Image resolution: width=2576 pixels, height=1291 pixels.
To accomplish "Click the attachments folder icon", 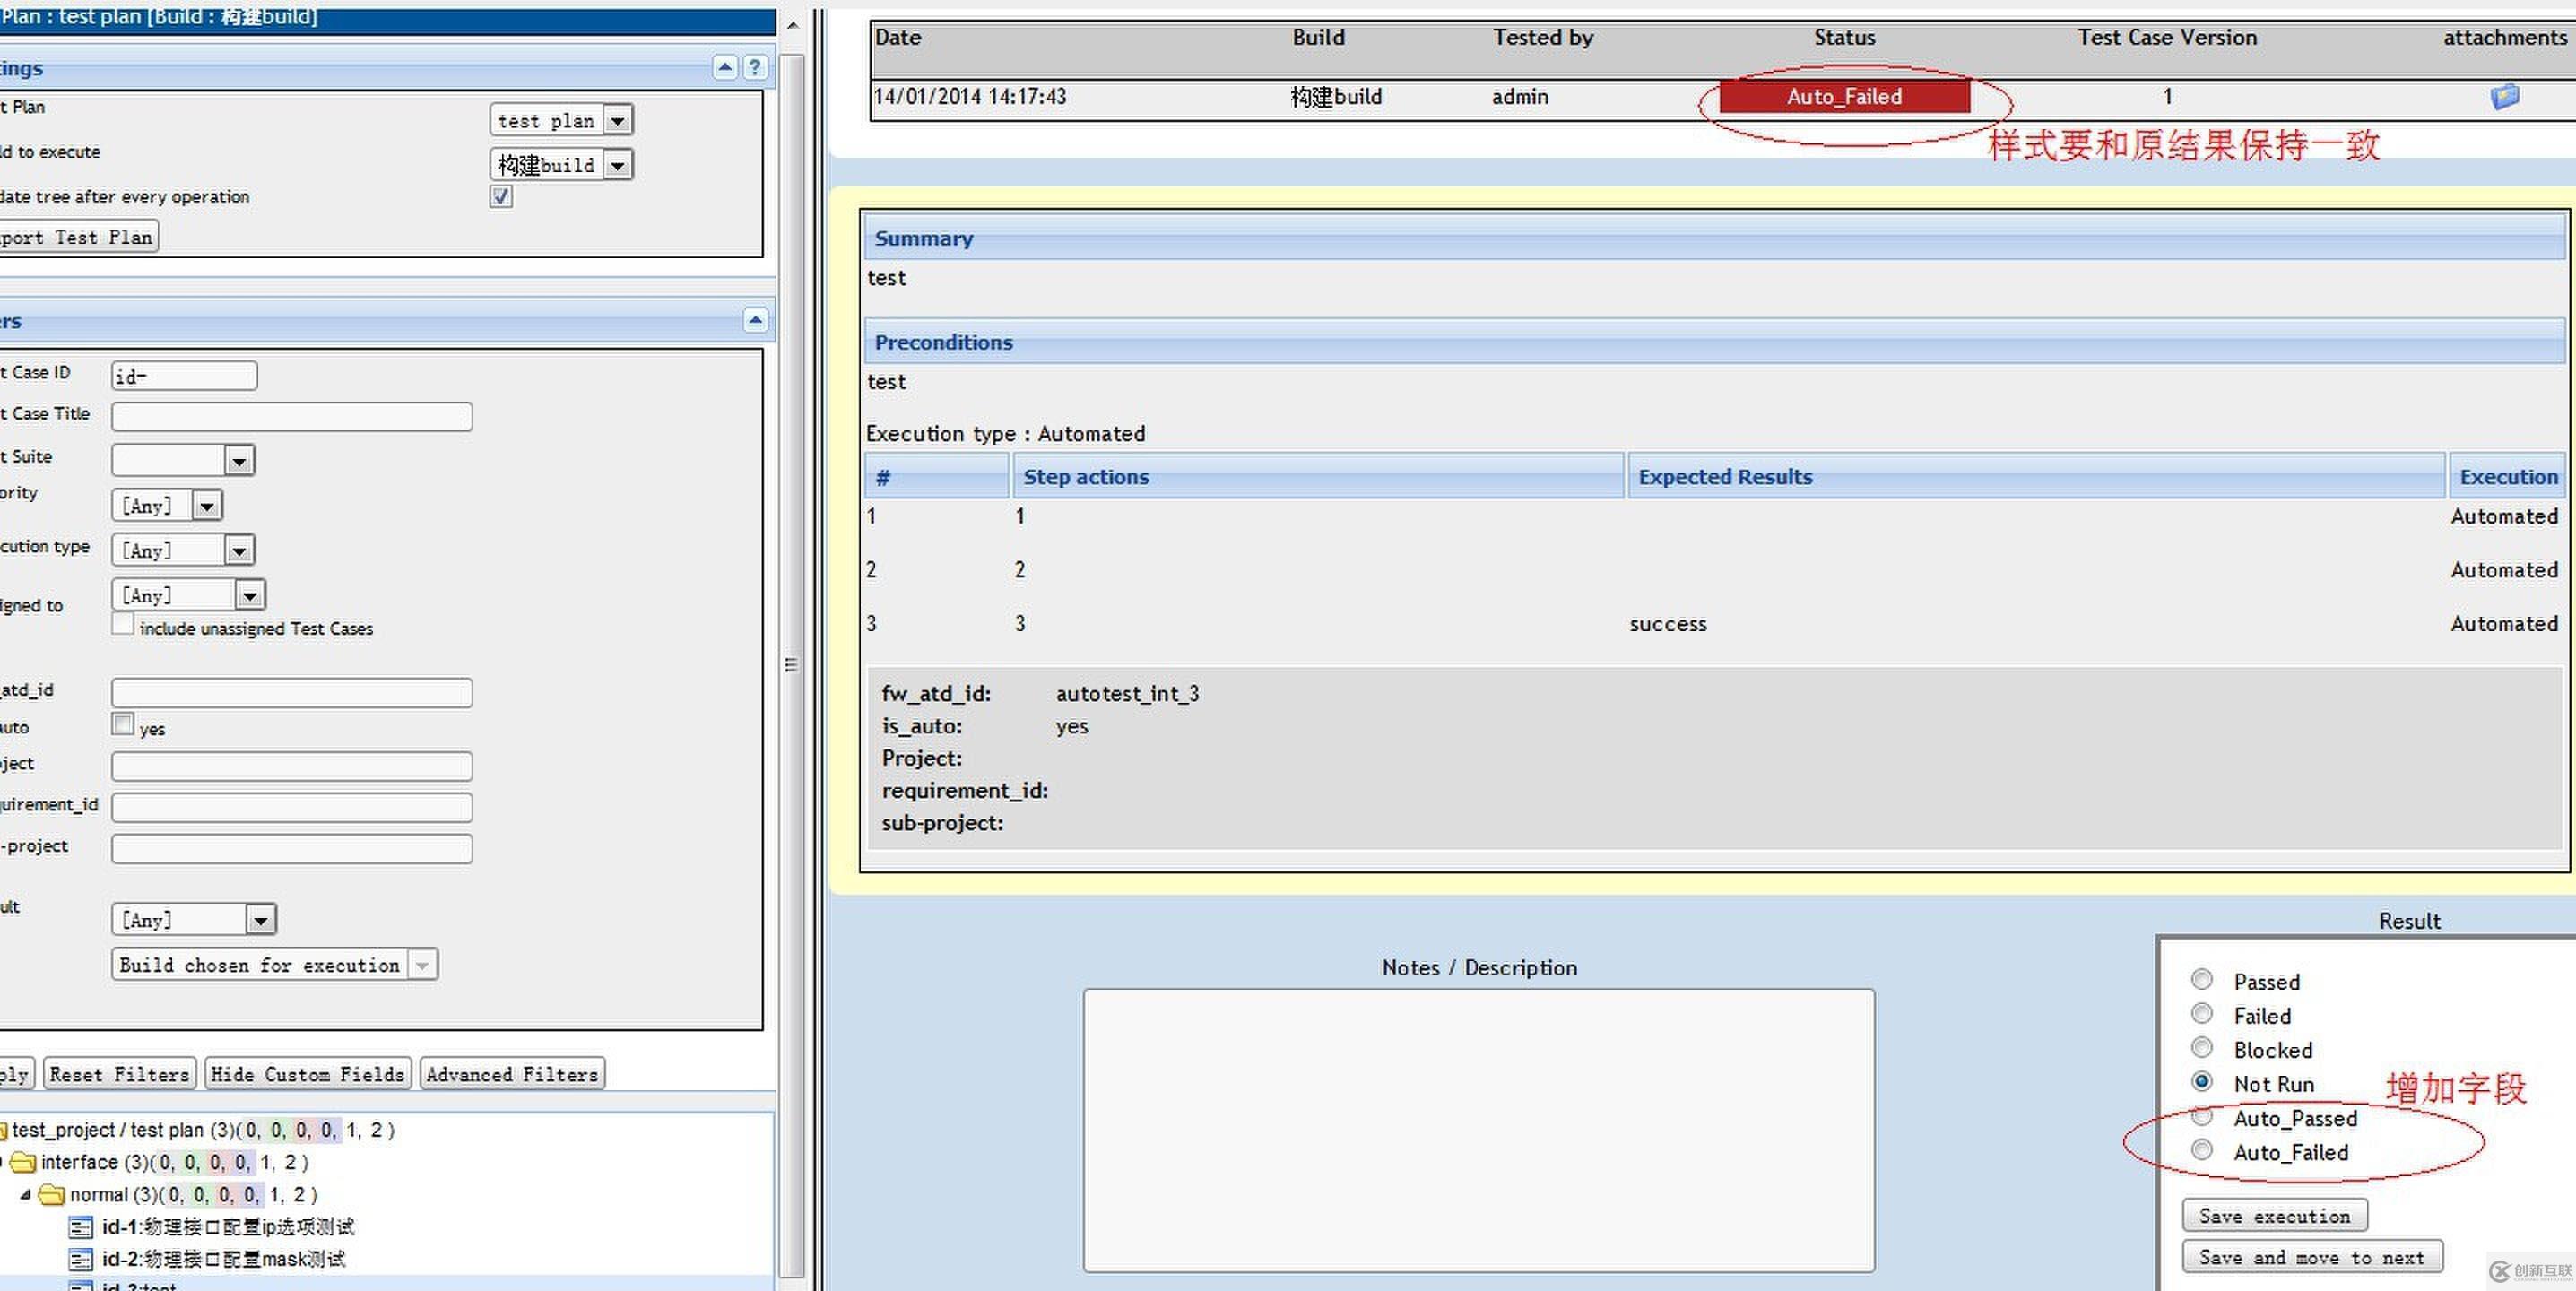I will [x=2504, y=97].
